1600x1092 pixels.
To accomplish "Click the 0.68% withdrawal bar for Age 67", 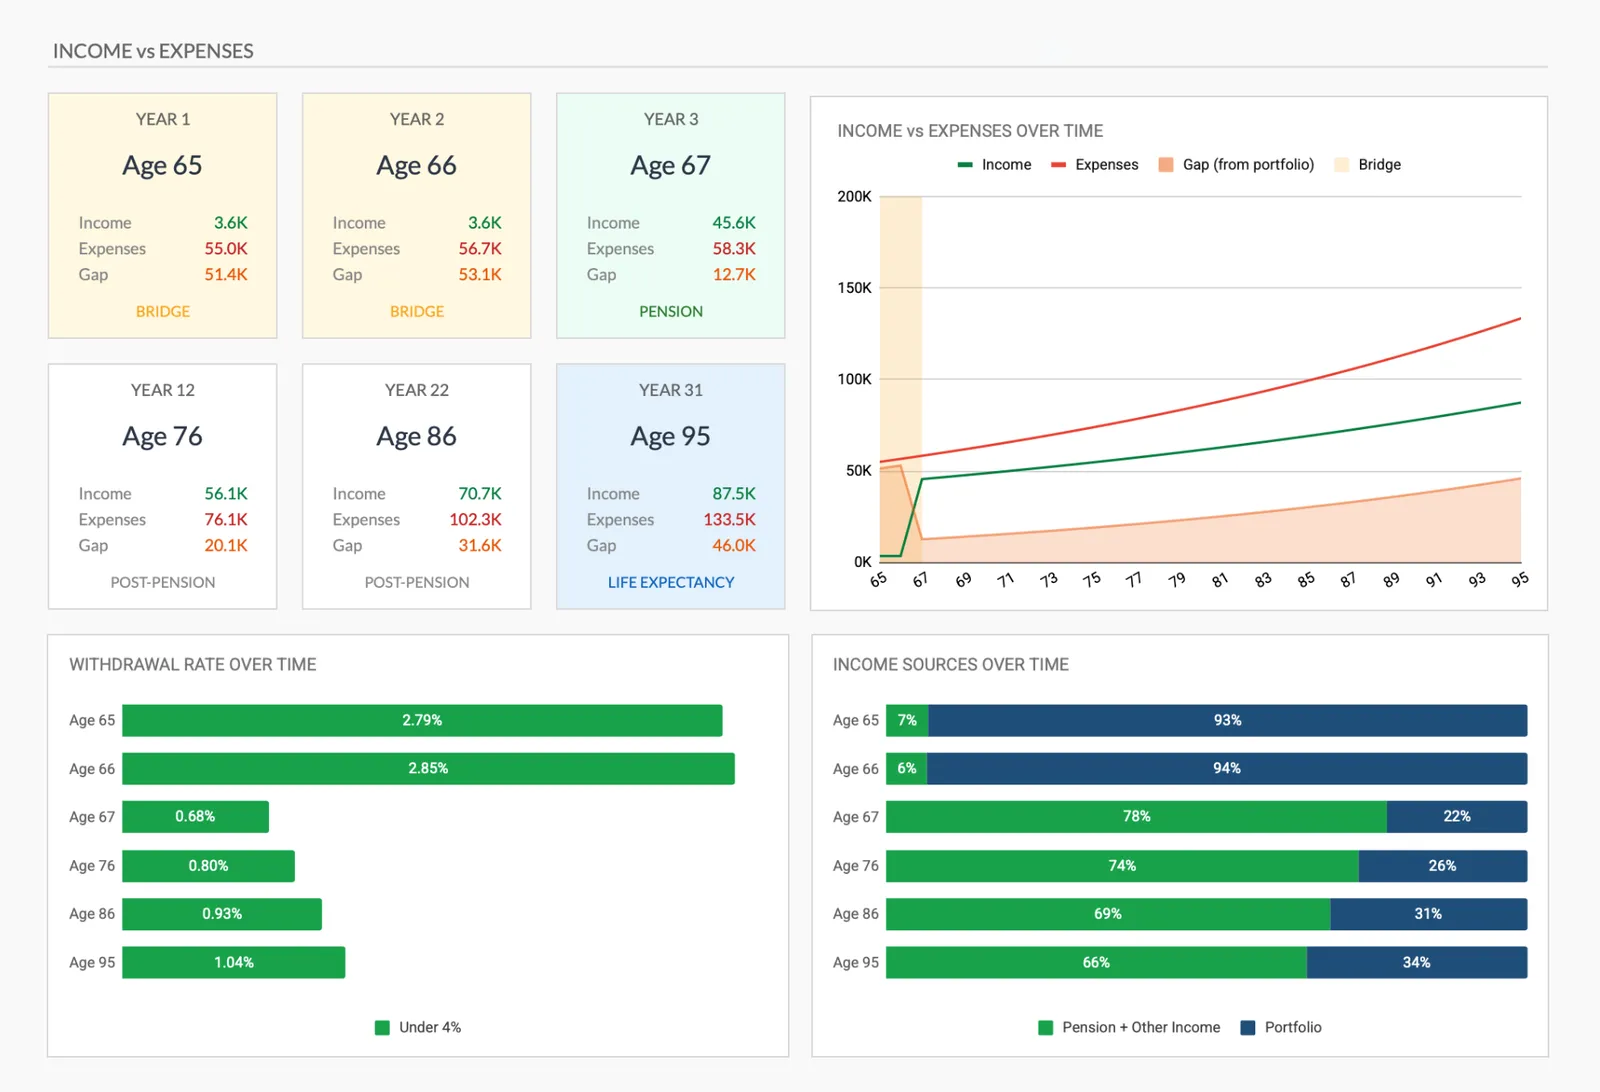I will tap(195, 817).
